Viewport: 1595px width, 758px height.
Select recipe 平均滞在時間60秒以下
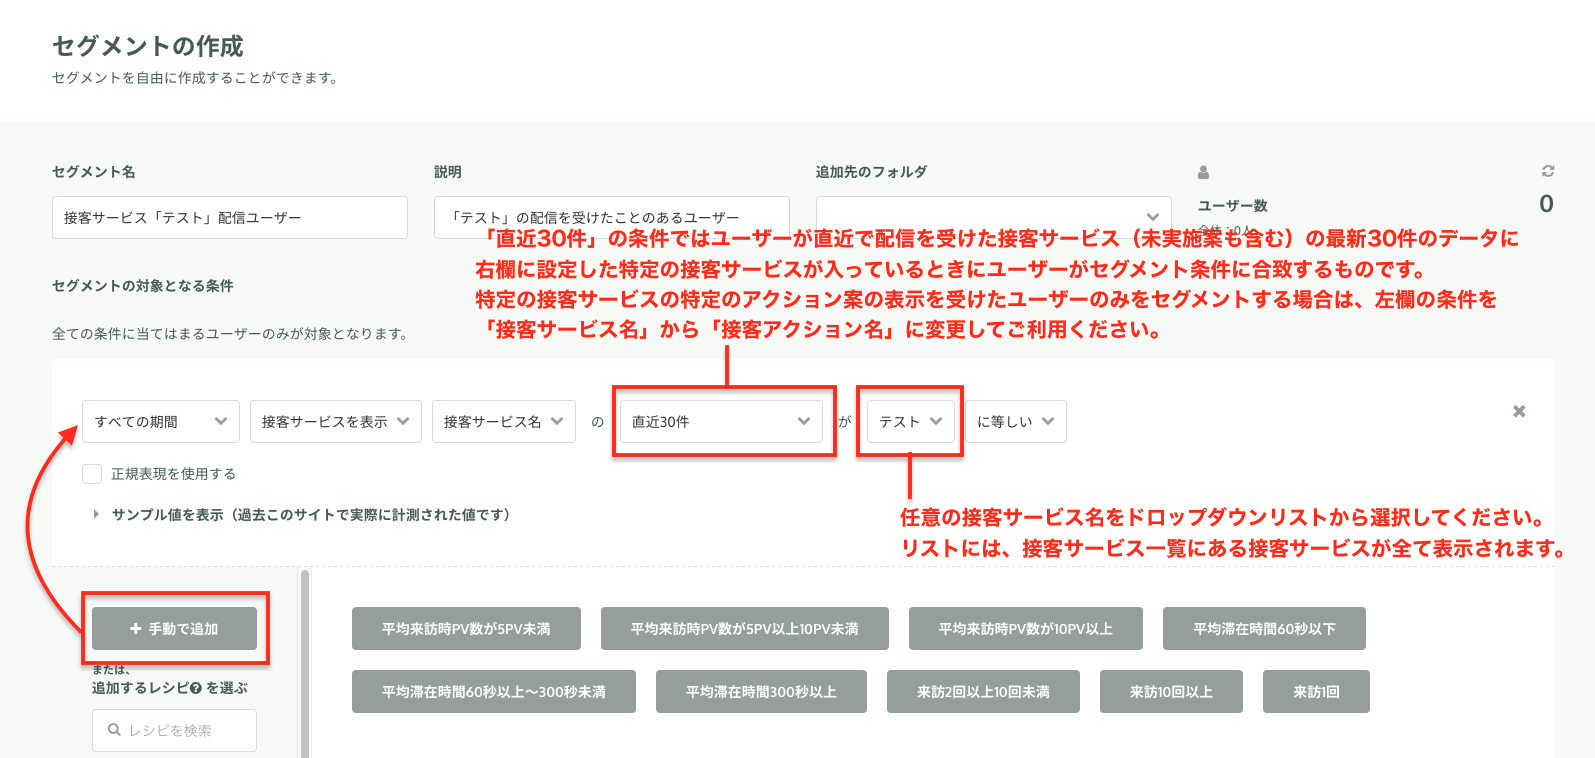point(1264,628)
